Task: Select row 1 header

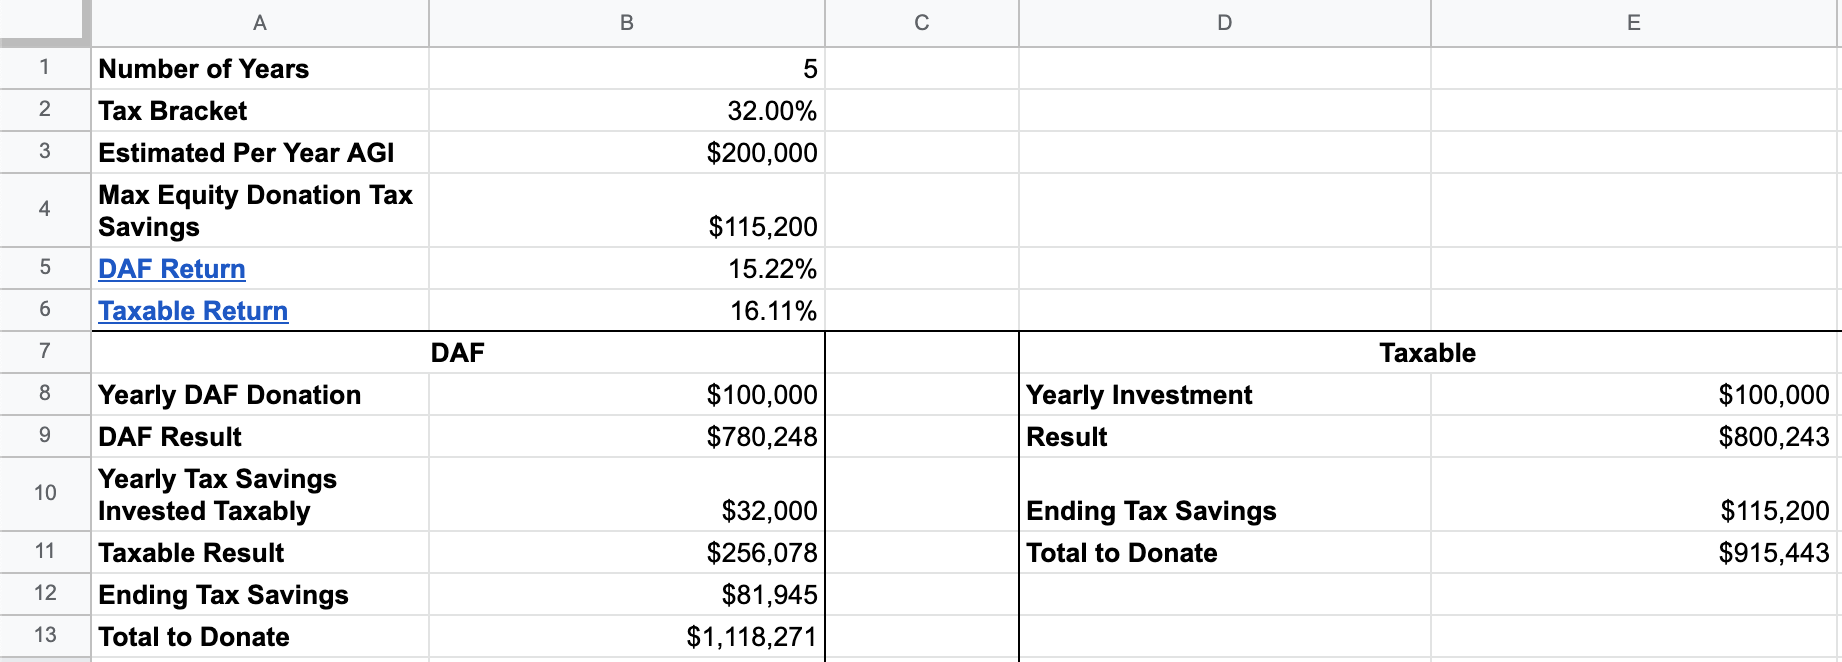Action: [x=44, y=68]
